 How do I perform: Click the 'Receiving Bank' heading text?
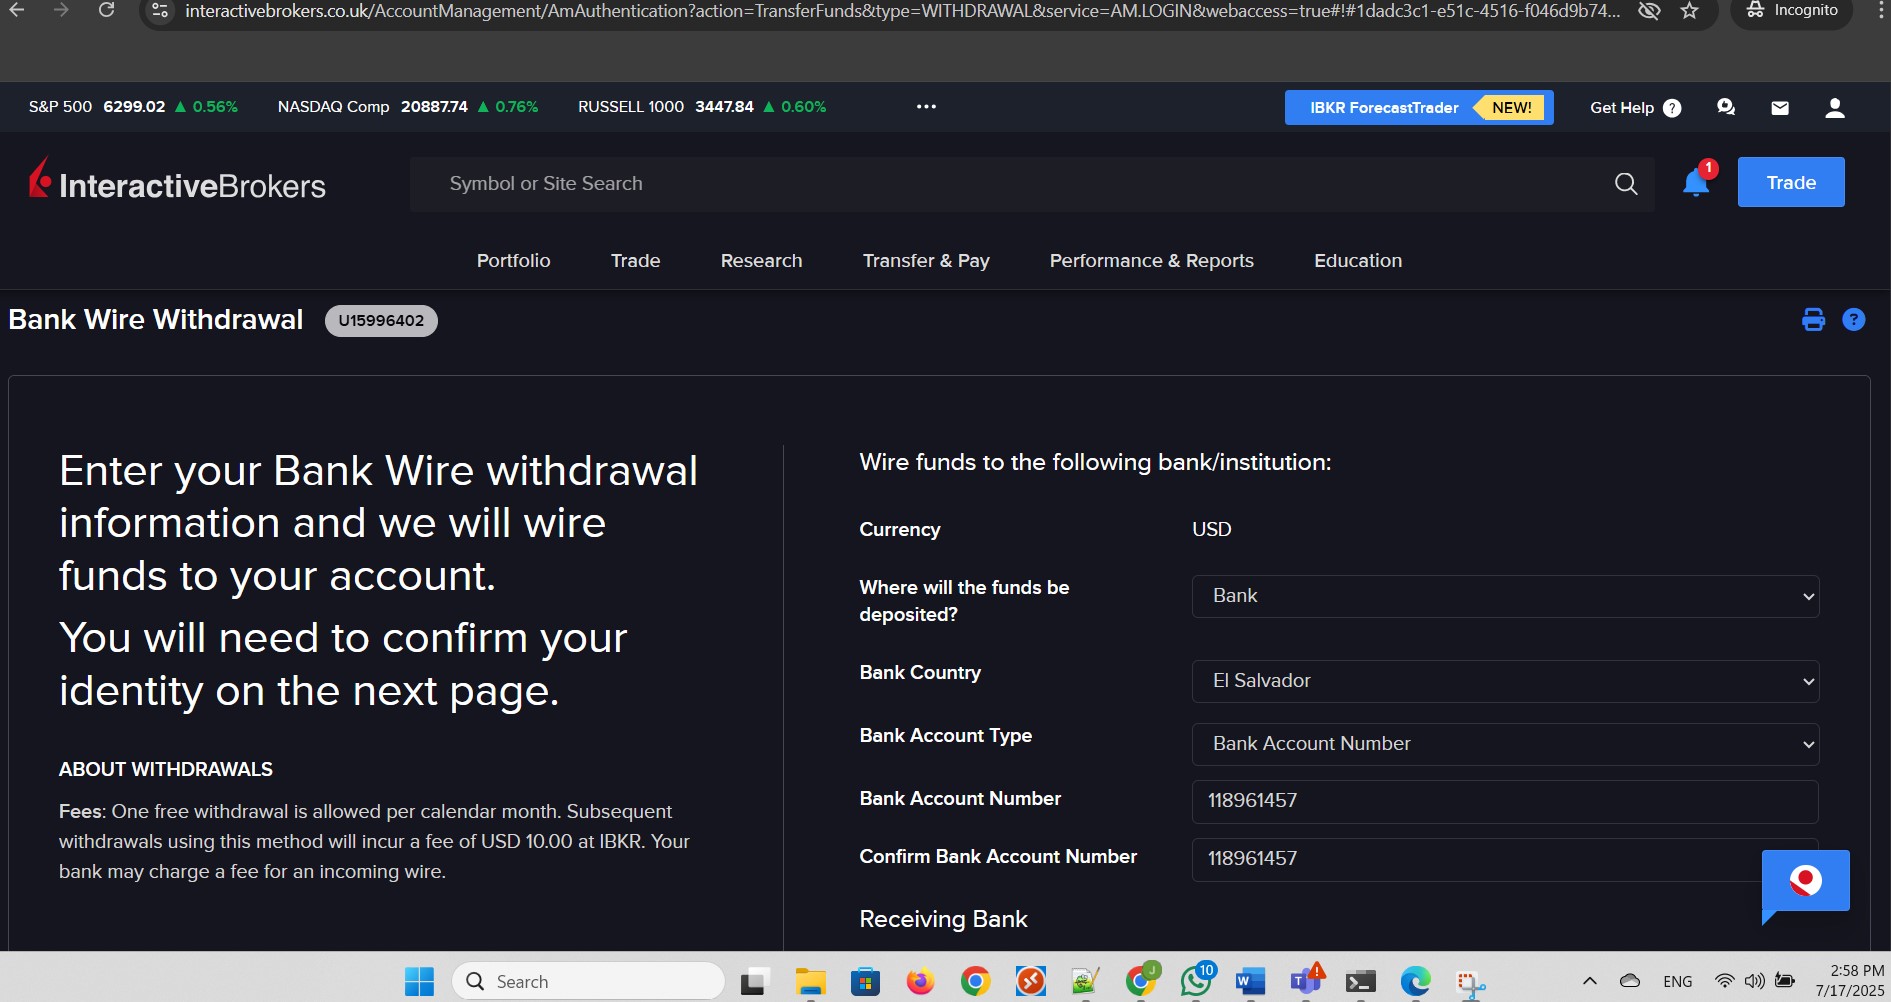click(943, 920)
